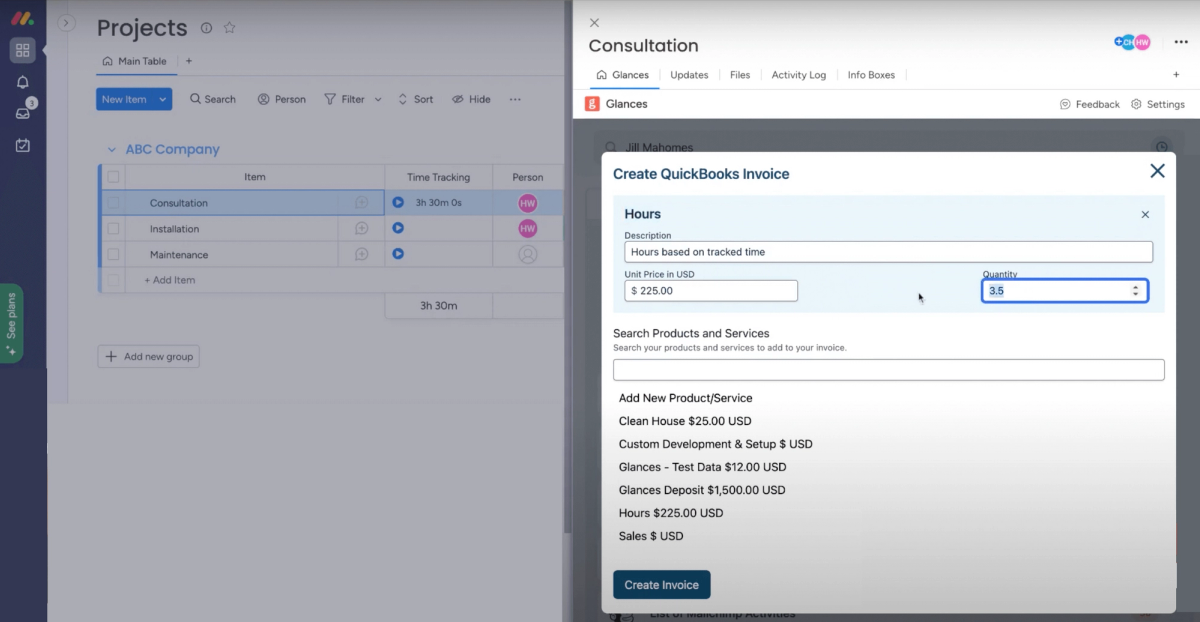Close the Consultation item panel
Image resolution: width=1200 pixels, height=622 pixels.
coord(594,22)
